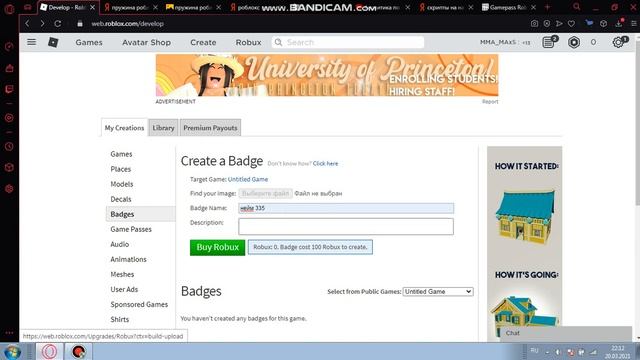Click tab search magnifier in title bar
640x360 pixels.
coord(576,7)
